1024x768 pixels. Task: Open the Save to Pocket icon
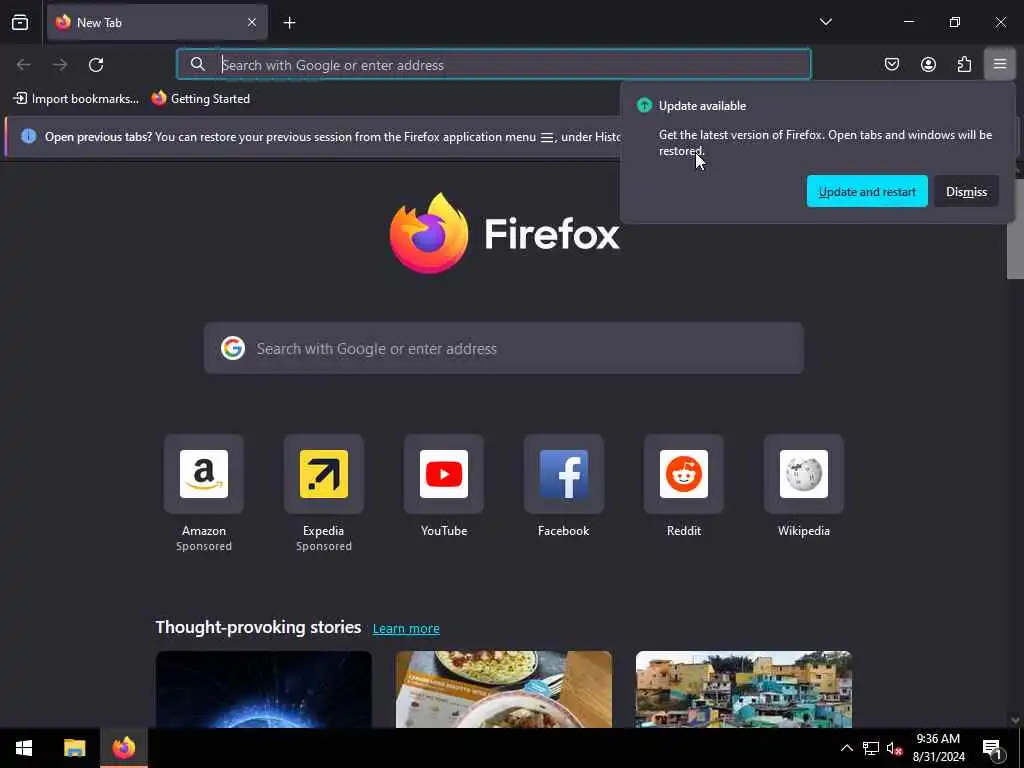pos(892,64)
